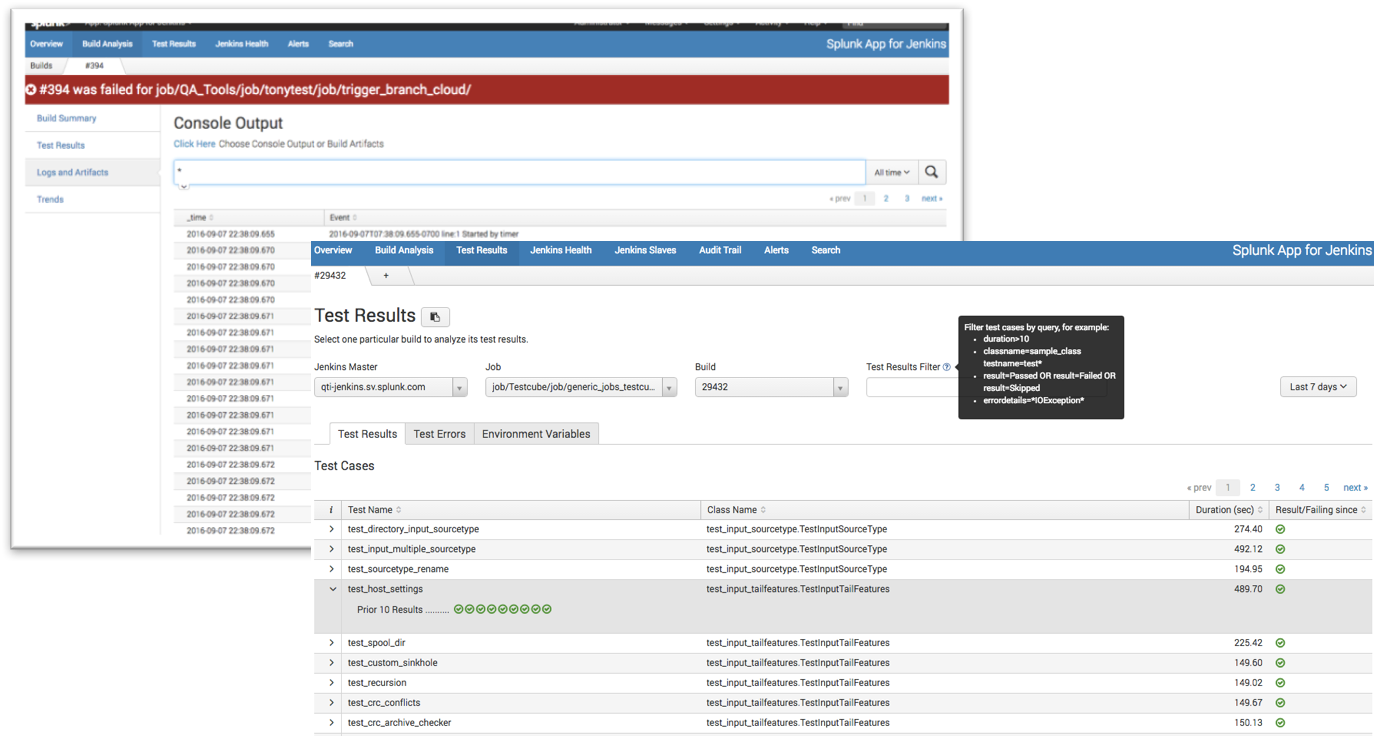Screen dimensions: 1374x736
Task: Click the Test Results Filter input field
Action: (912, 387)
